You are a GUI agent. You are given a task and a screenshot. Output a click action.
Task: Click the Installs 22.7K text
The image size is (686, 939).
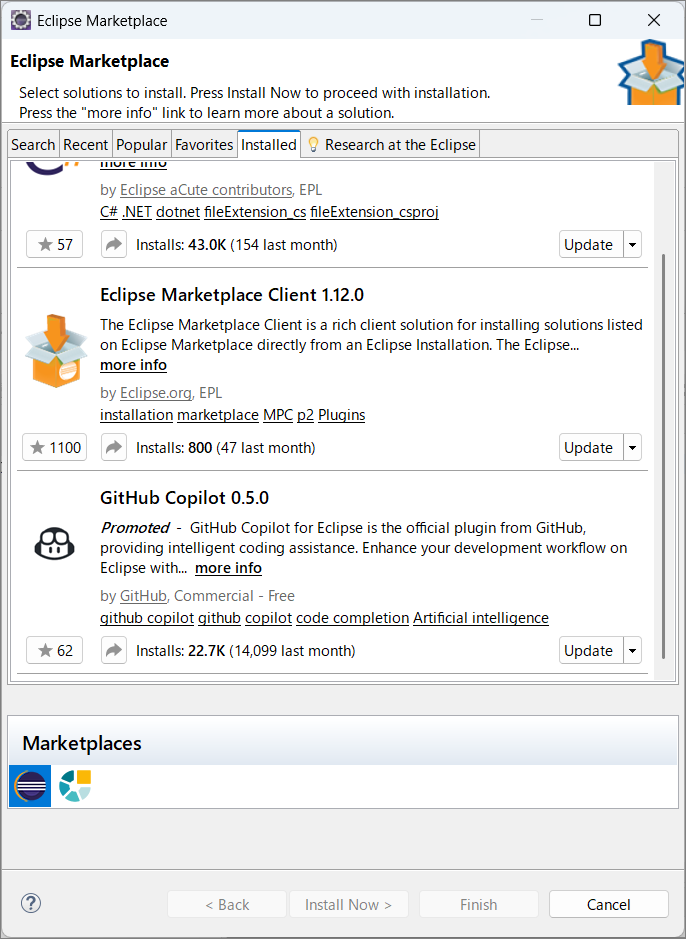(x=245, y=651)
